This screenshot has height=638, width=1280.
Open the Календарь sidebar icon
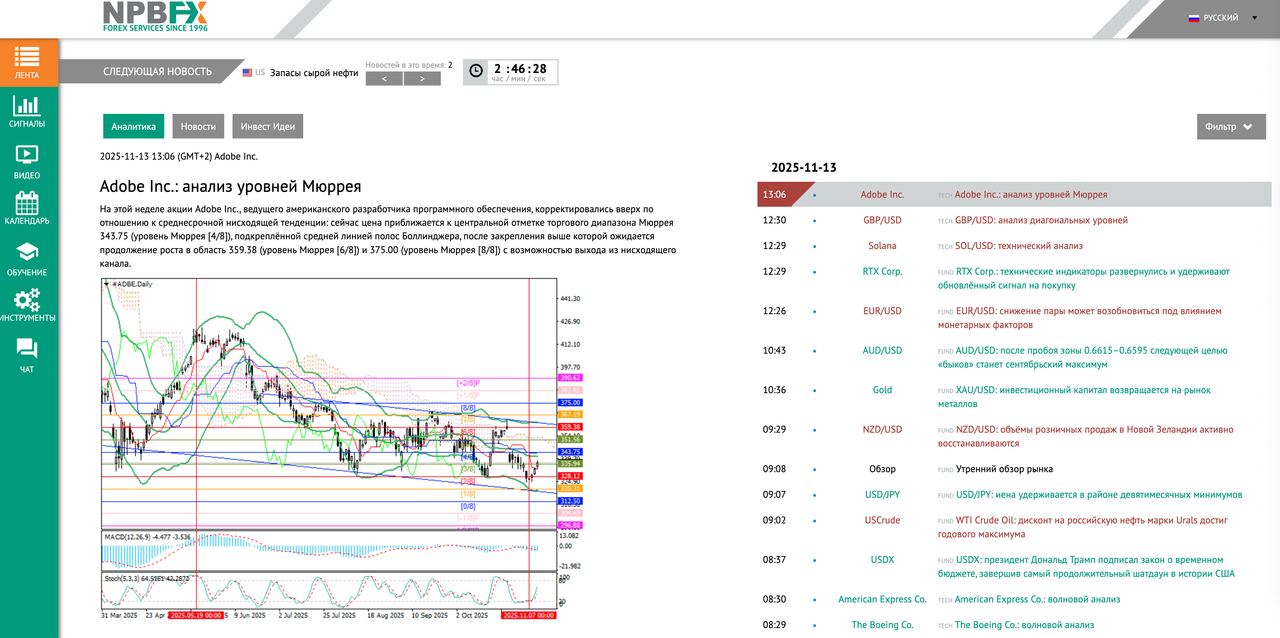pos(27,208)
